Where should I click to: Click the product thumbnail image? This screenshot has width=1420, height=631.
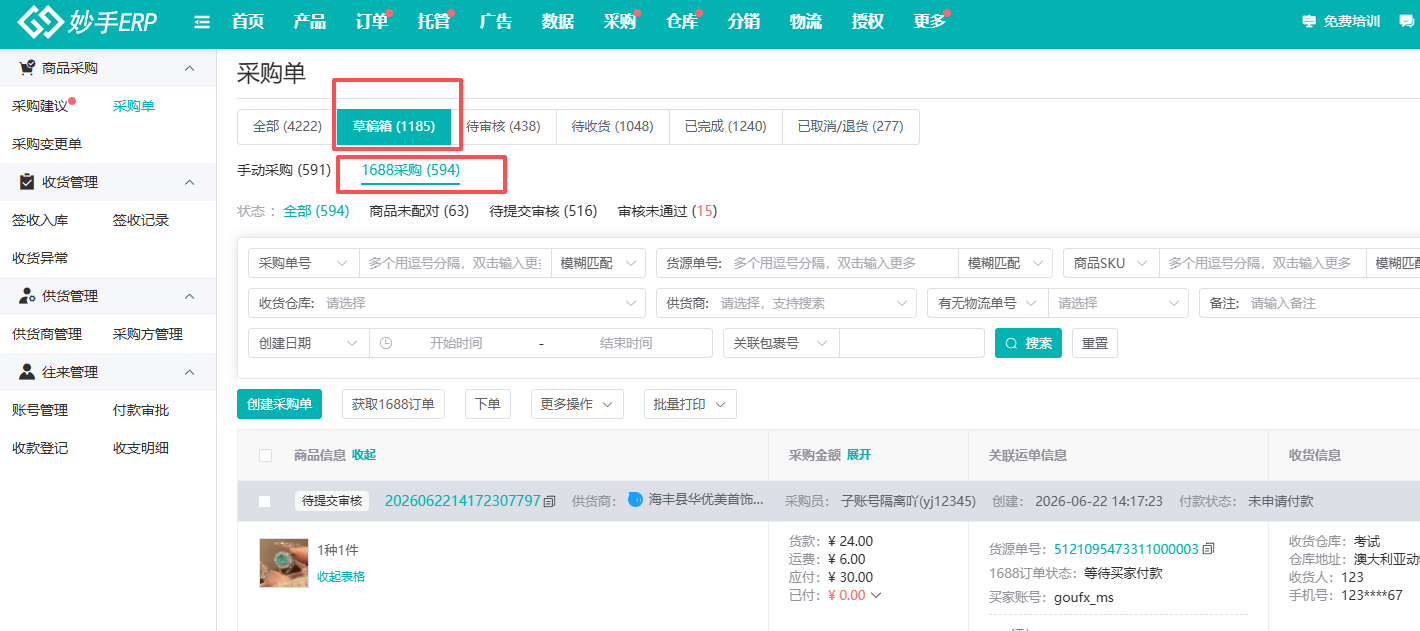click(x=283, y=563)
